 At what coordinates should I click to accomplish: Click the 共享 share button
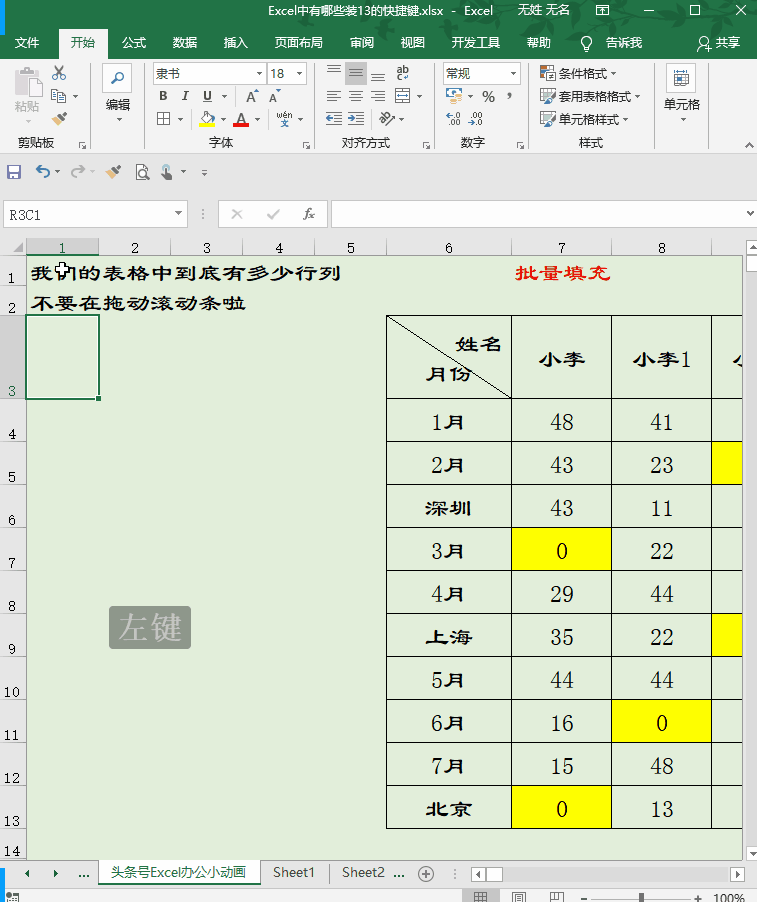[x=718, y=43]
